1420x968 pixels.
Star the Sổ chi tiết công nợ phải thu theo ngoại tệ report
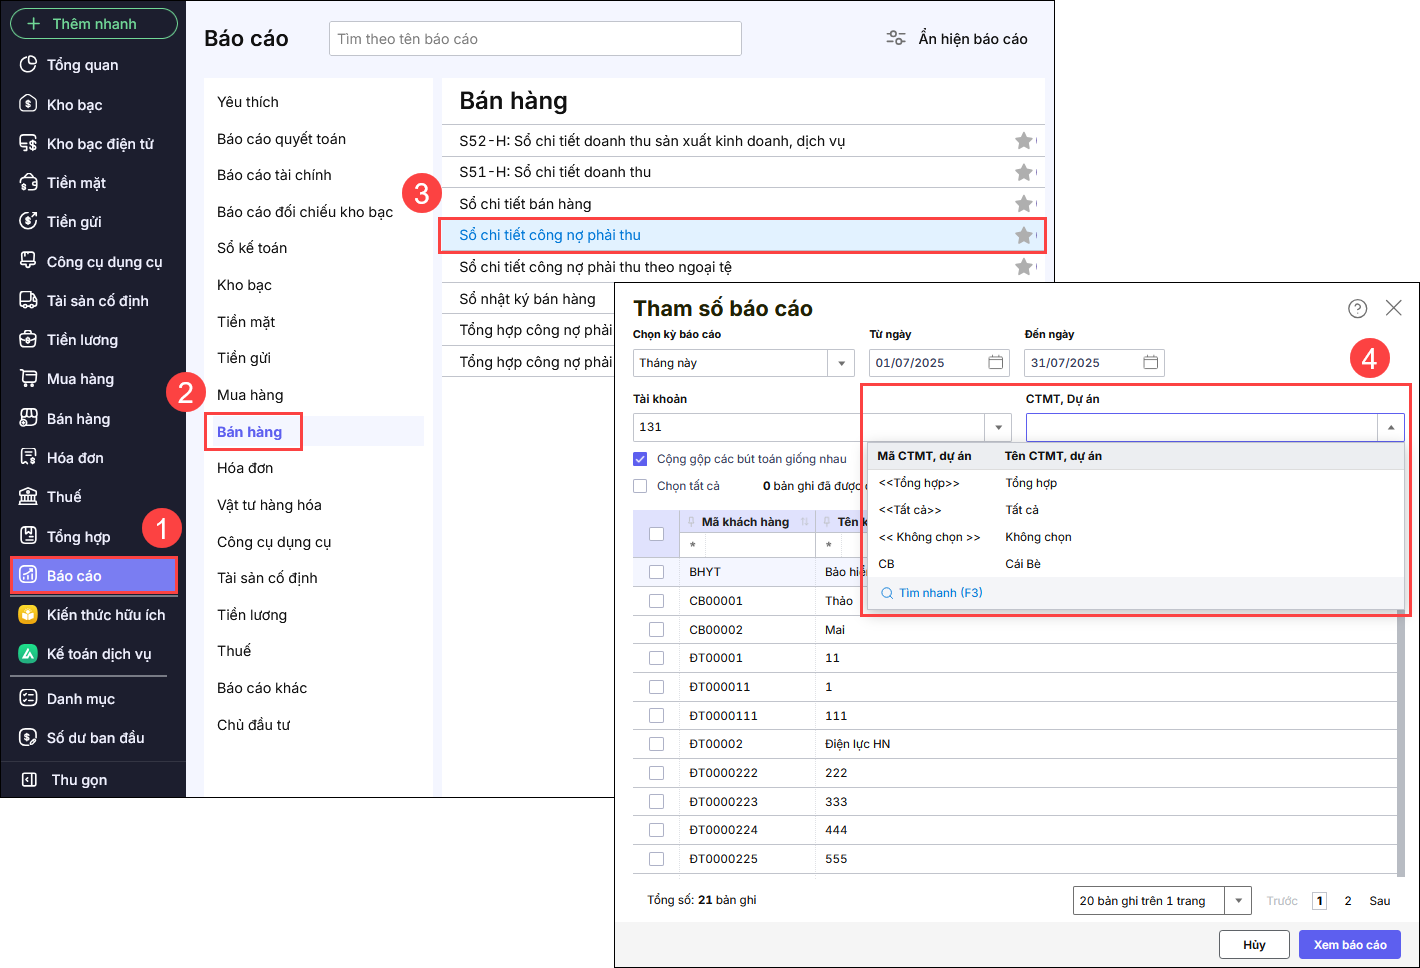tap(1024, 267)
